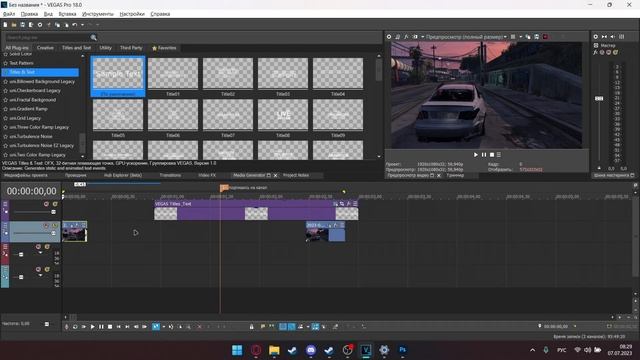This screenshot has height=360, width=640.
Task: Open the Файл menu
Action: [9, 14]
